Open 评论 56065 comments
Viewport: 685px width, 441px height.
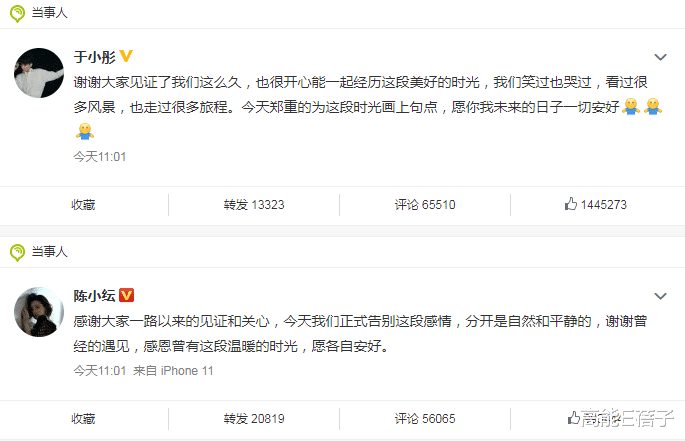click(425, 419)
